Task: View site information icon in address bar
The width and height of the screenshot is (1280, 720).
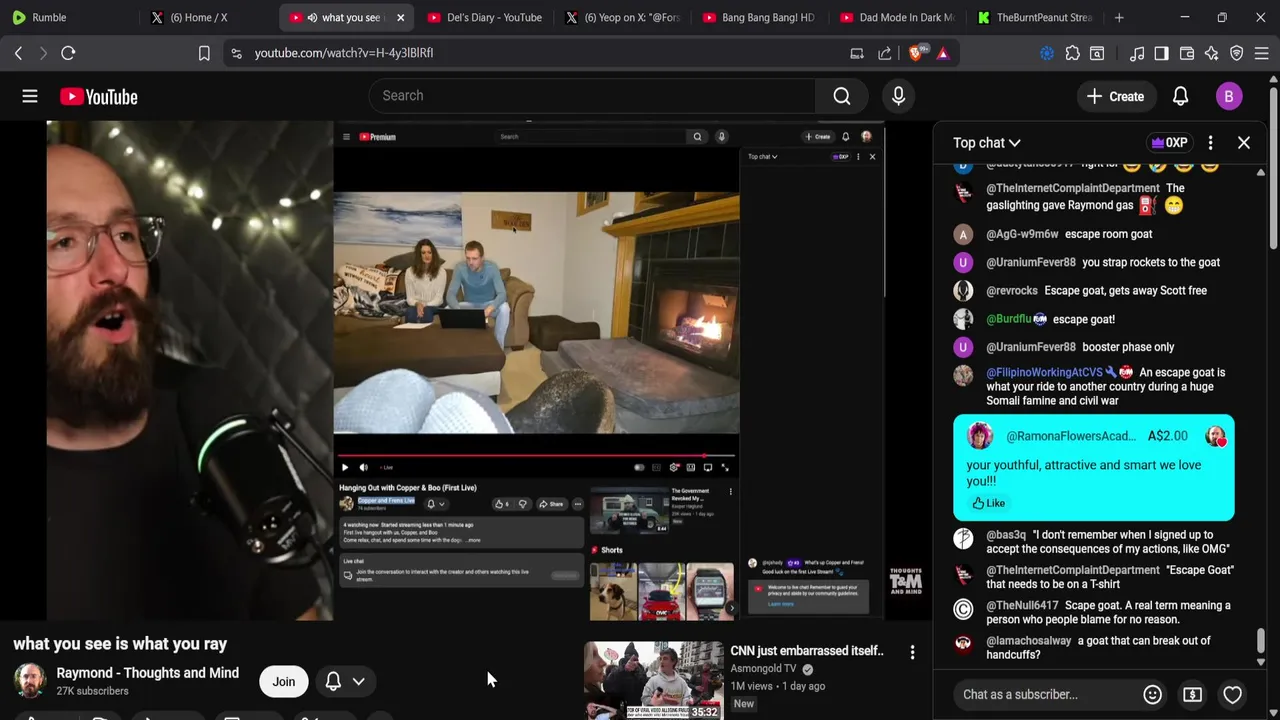Action: pyautogui.click(x=236, y=53)
